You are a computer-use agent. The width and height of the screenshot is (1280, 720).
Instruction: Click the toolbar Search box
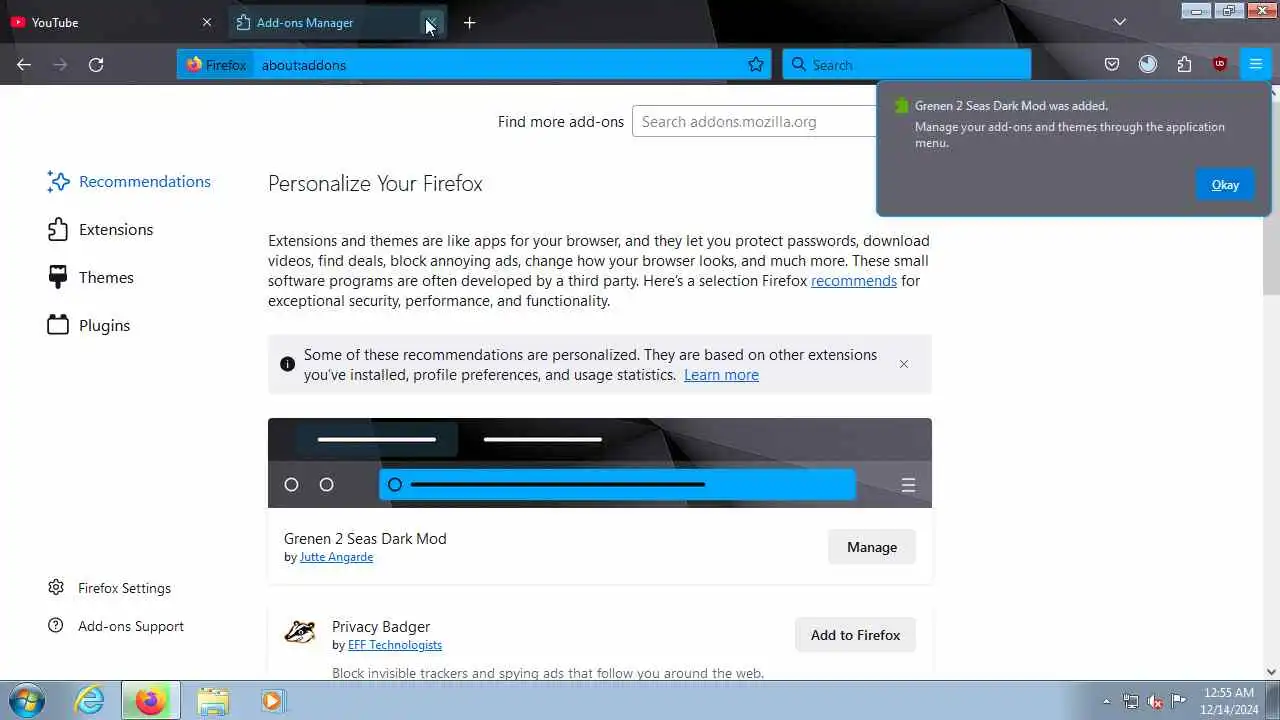pyautogui.click(x=907, y=65)
